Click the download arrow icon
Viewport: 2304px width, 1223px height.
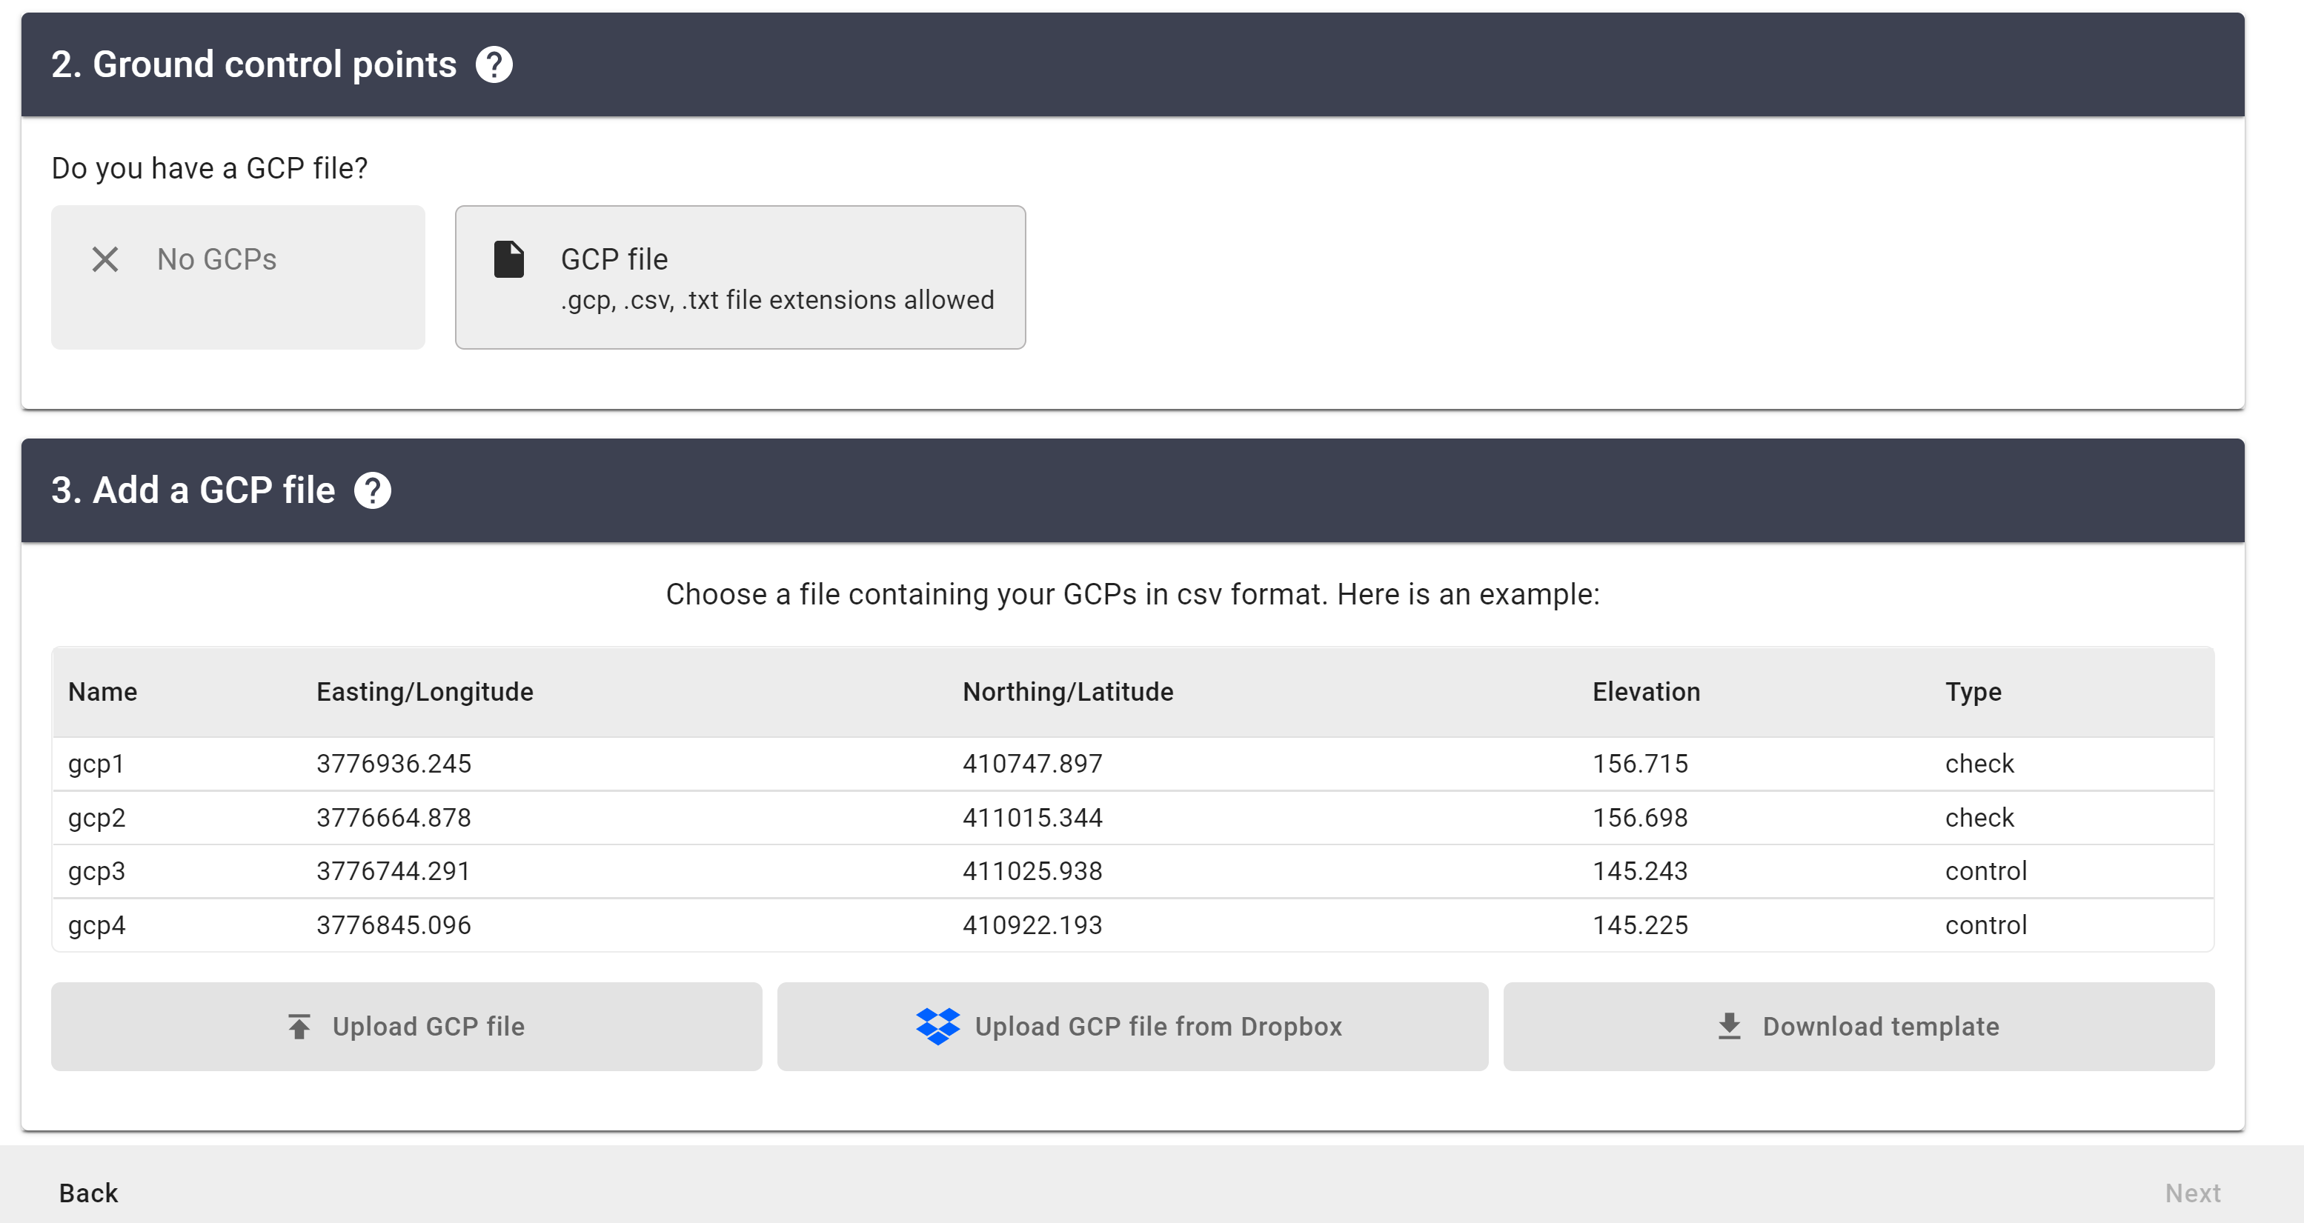tap(1729, 1027)
